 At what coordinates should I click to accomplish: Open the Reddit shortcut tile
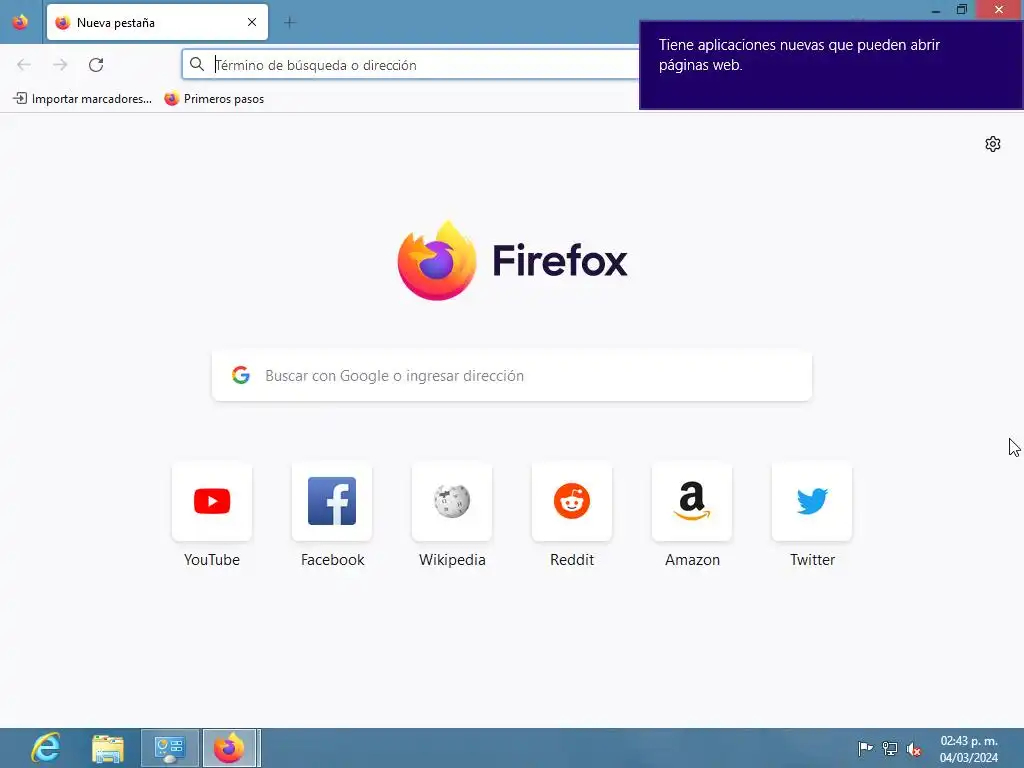tap(572, 502)
